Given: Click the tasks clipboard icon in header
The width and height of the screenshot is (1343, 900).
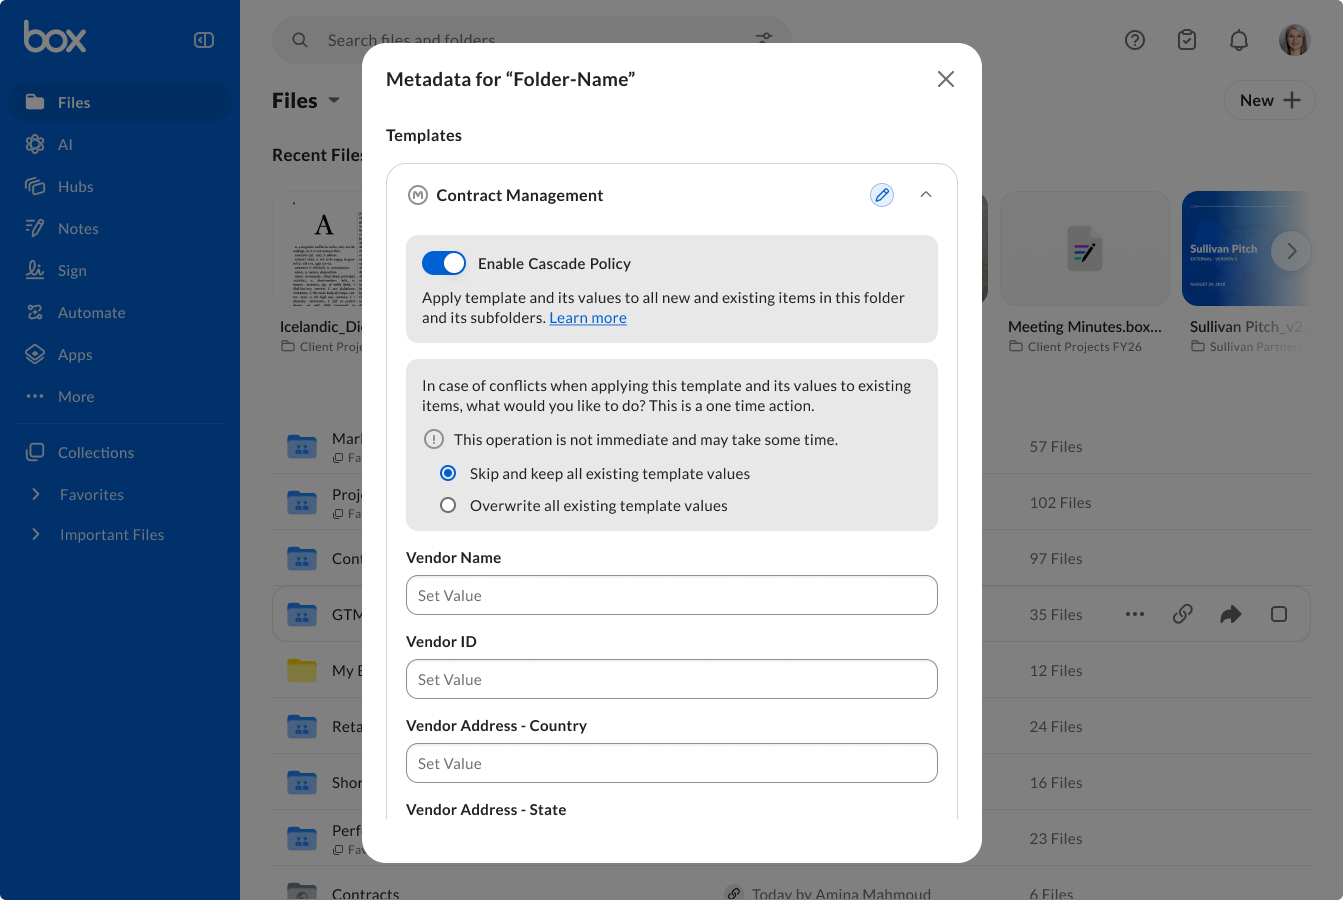Looking at the screenshot, I should coord(1187,40).
